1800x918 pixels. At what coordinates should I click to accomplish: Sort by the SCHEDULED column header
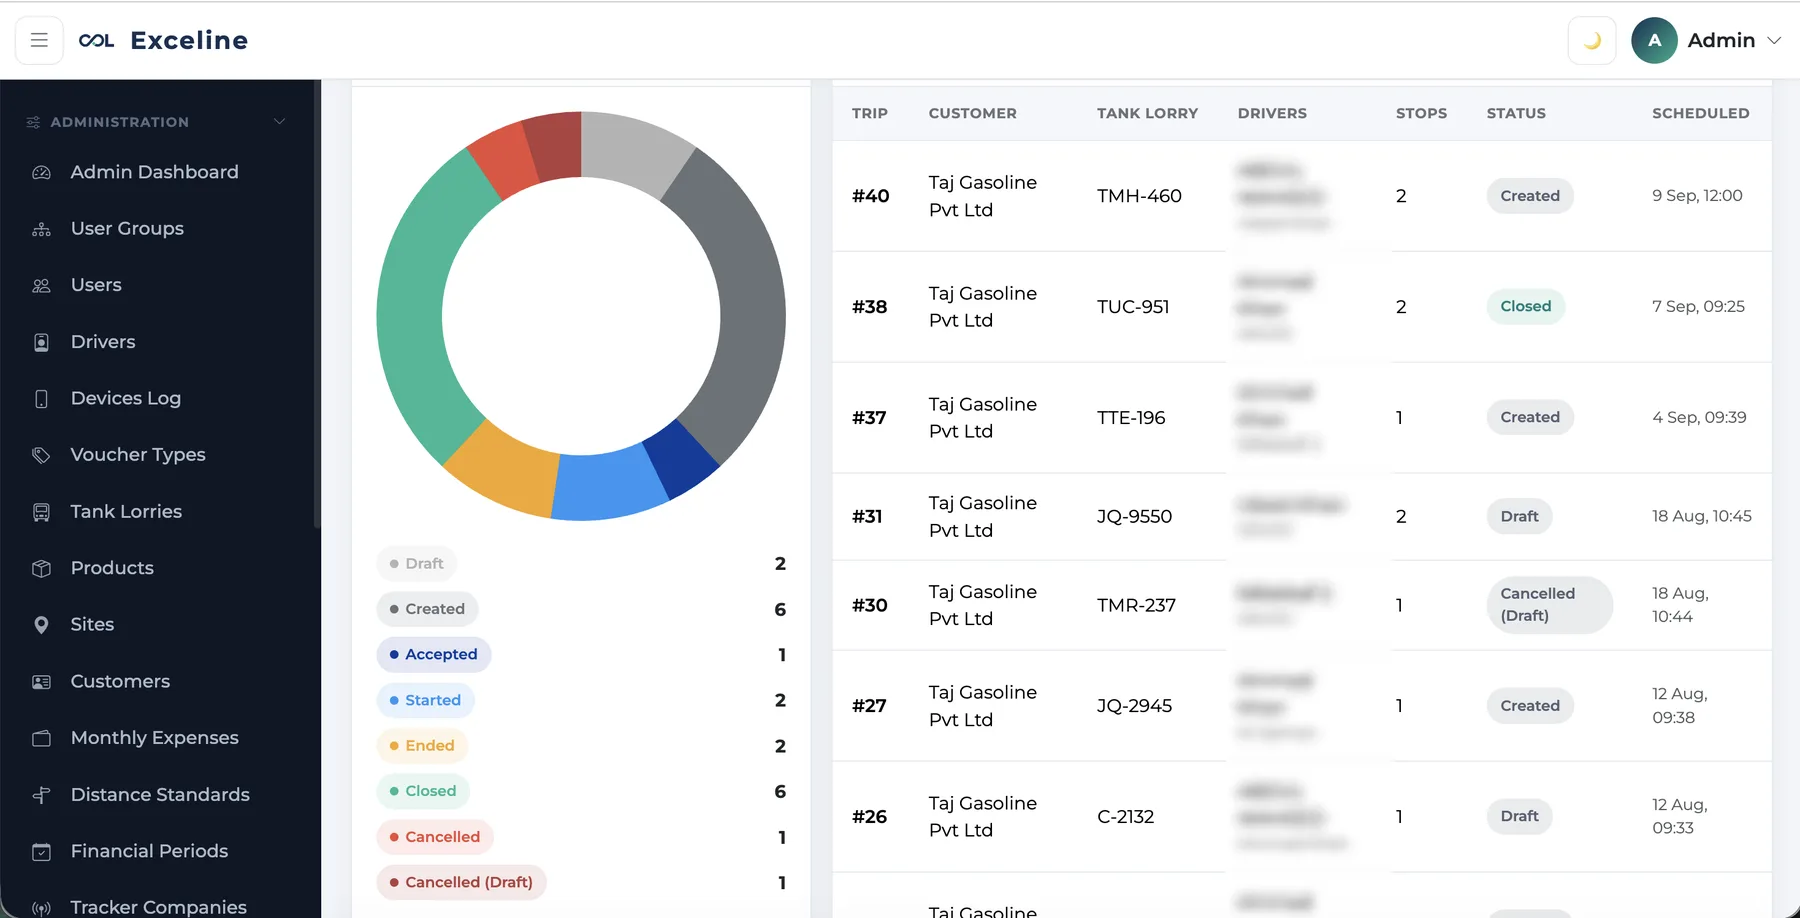pyautogui.click(x=1700, y=114)
